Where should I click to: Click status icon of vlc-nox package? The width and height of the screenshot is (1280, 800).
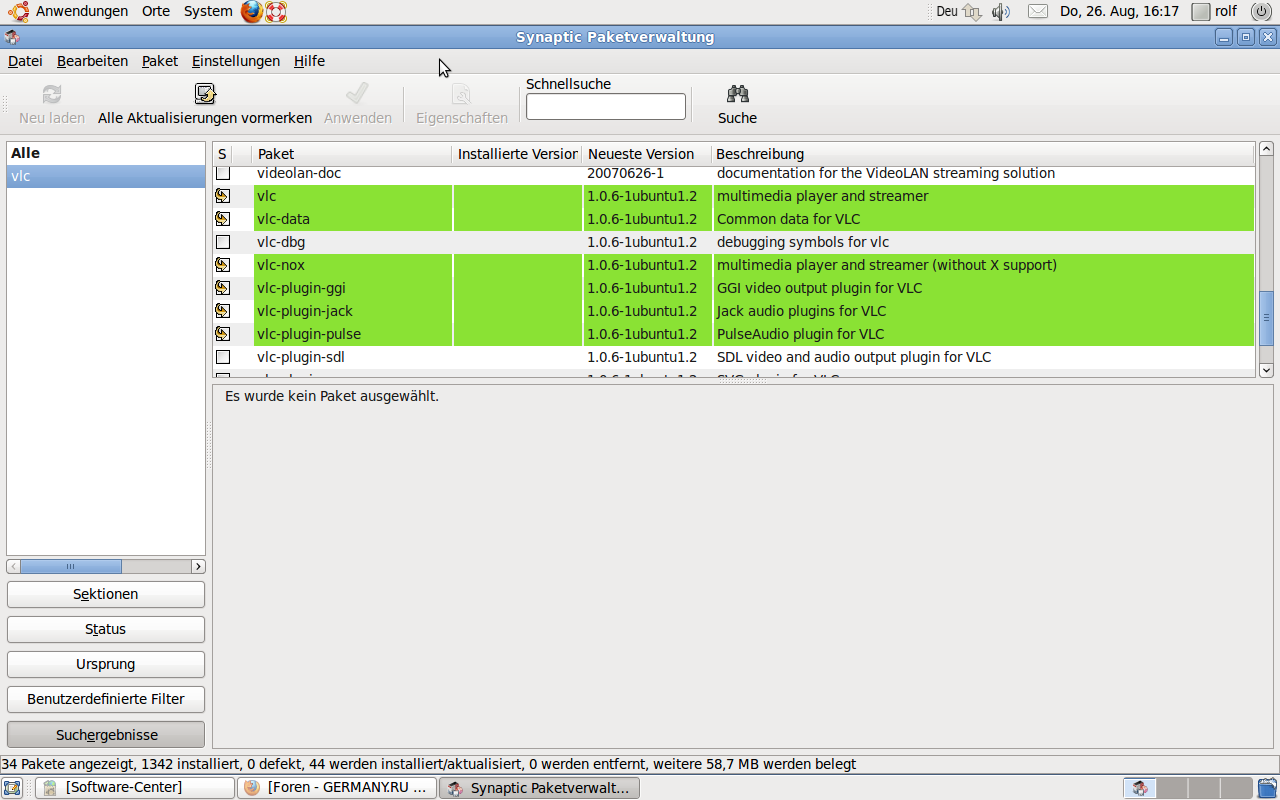click(x=223, y=265)
